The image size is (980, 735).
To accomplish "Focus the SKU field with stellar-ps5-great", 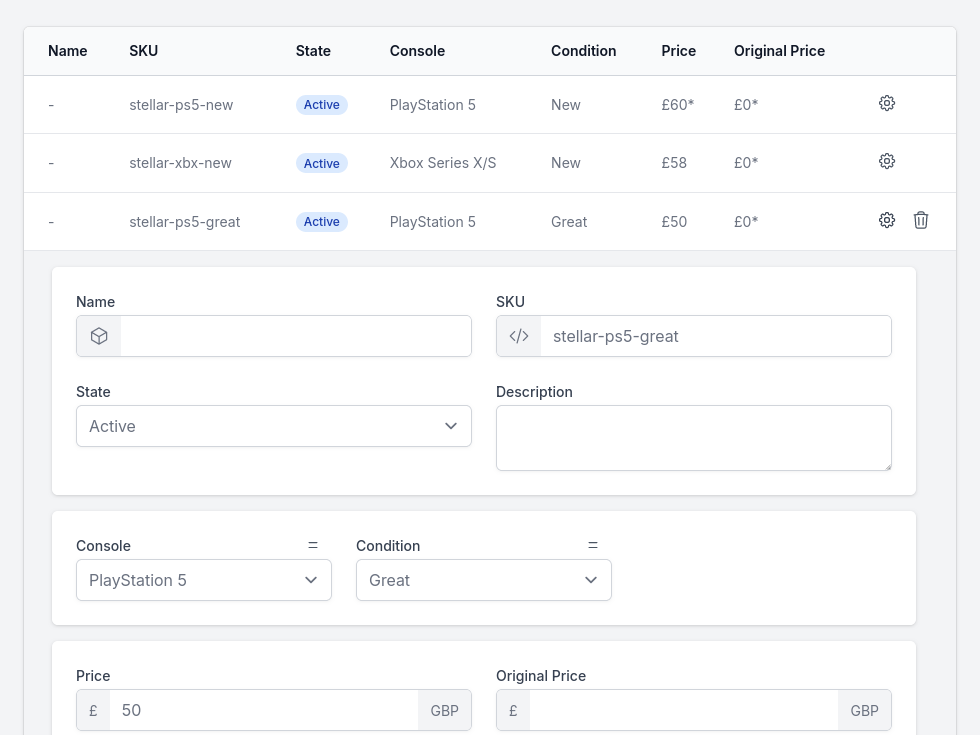I will 714,337.
